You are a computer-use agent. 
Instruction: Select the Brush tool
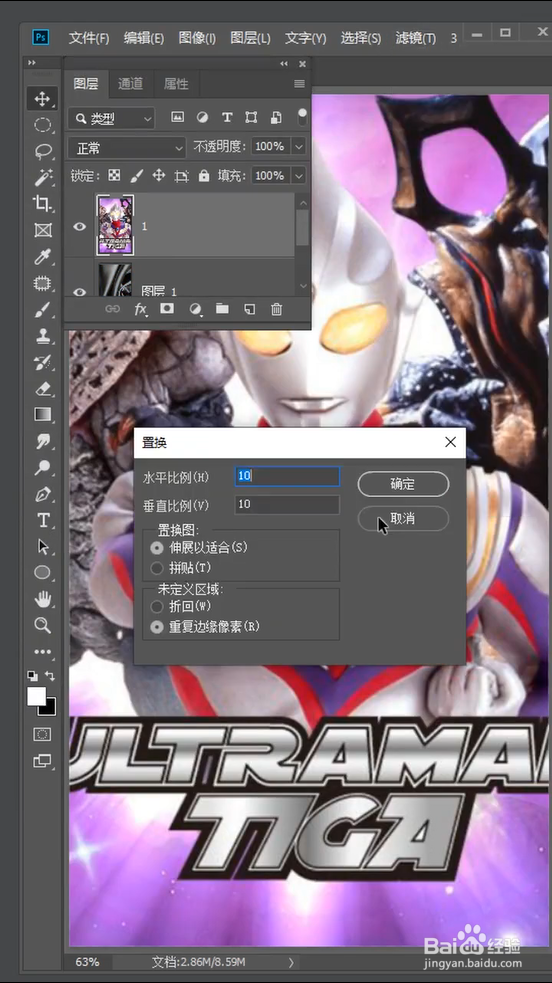click(x=43, y=310)
